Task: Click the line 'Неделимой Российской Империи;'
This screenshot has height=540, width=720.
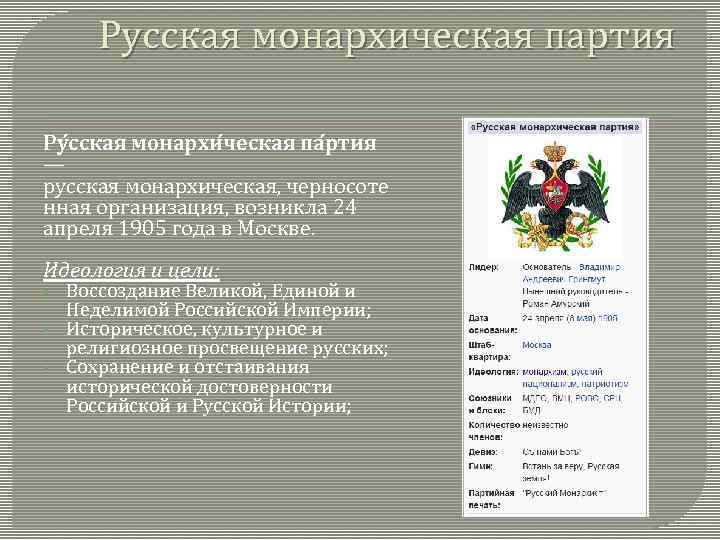Action: pos(218,310)
